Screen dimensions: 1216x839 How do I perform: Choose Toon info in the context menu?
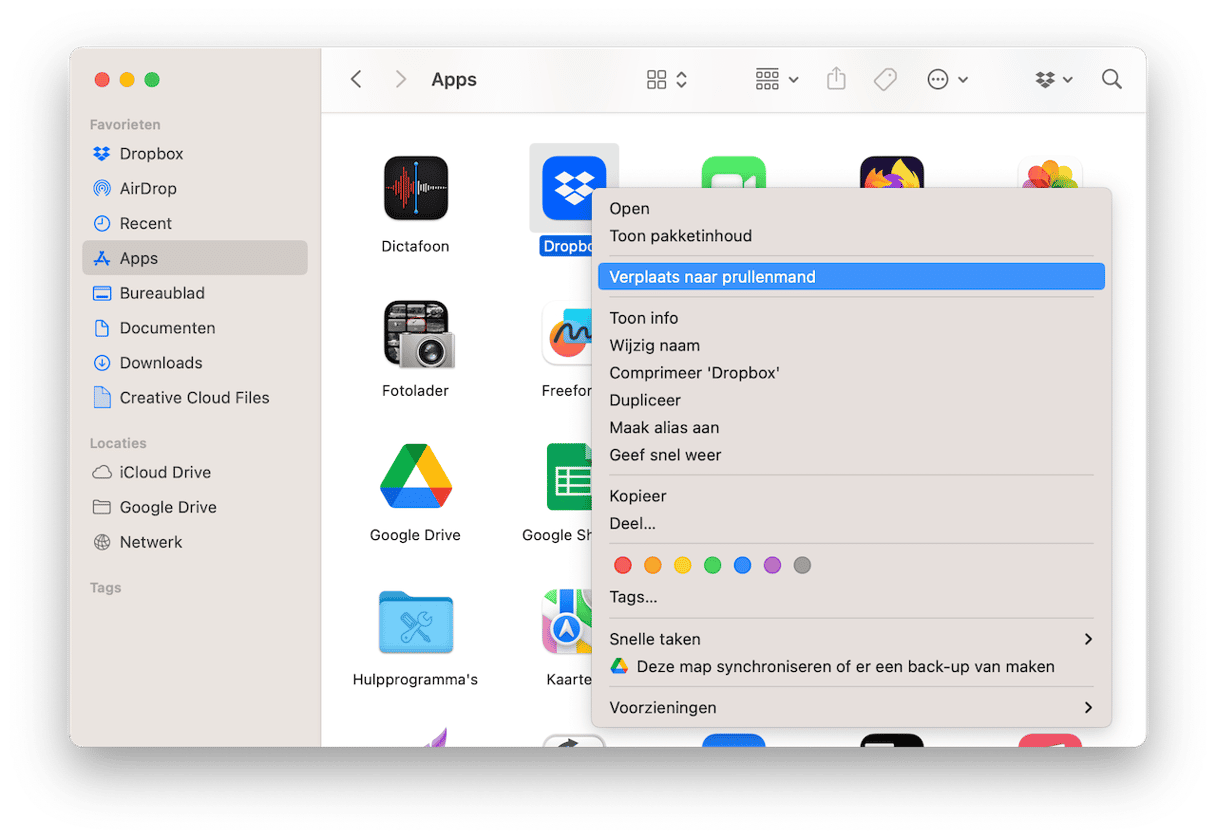(851, 318)
